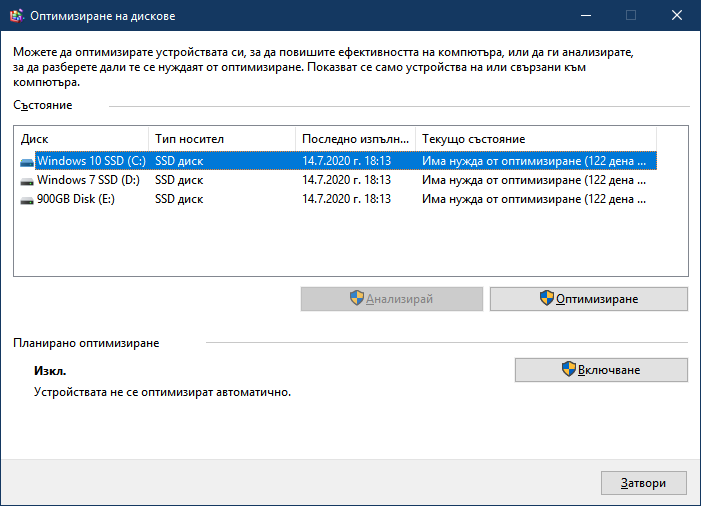Click the drive icon for Windows 10 SSD (C:)
The image size is (701, 506).
click(27, 162)
